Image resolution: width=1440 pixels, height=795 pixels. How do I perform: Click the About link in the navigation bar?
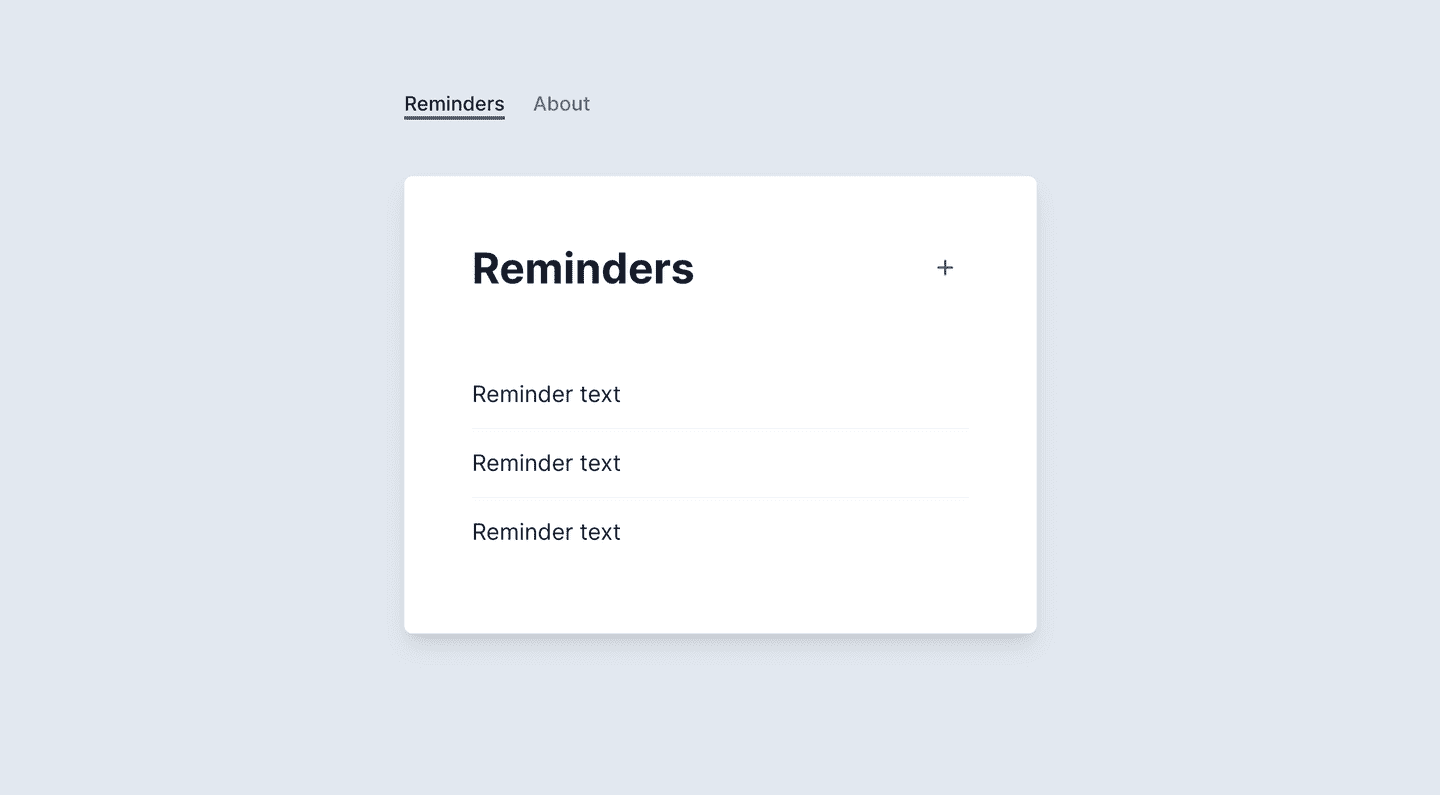[x=561, y=103]
